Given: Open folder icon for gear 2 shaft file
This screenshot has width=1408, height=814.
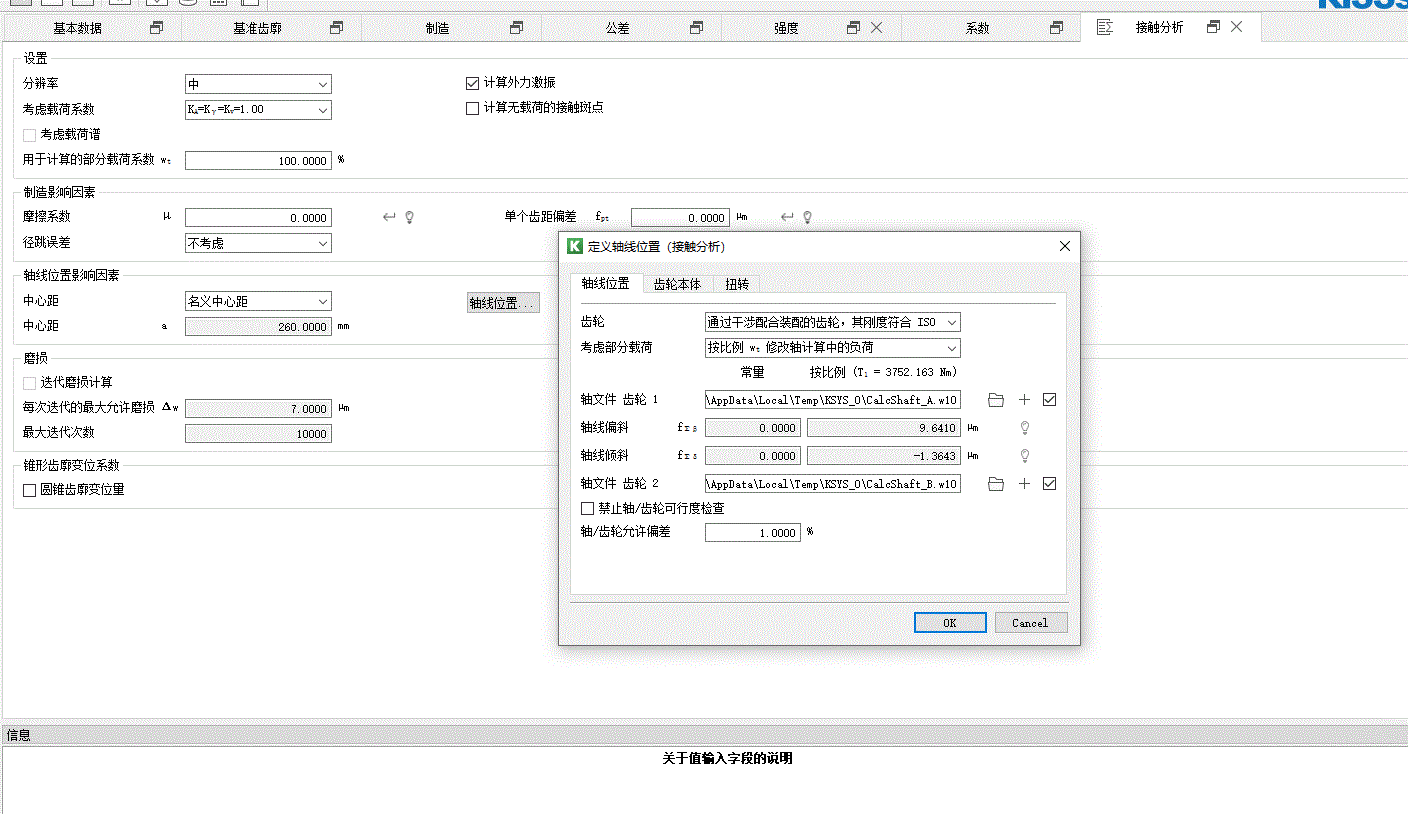Looking at the screenshot, I should pos(995,484).
